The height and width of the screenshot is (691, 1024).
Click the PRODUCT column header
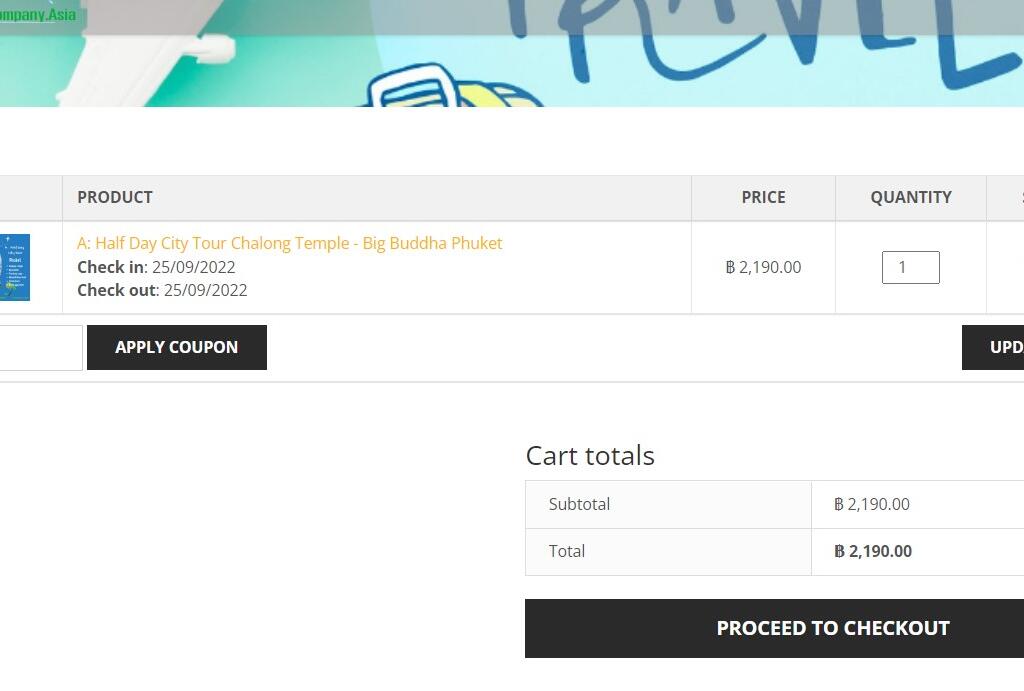(115, 197)
